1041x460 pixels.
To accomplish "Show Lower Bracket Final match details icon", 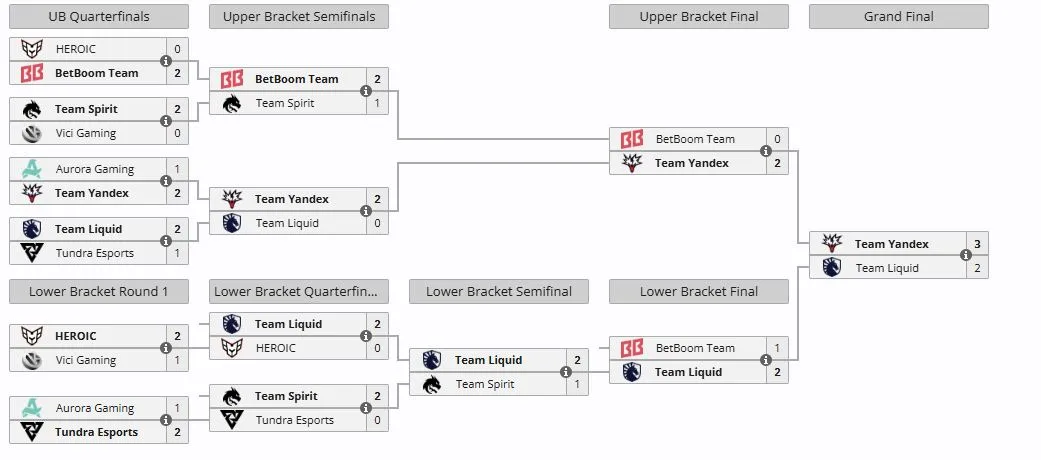I will 766,360.
